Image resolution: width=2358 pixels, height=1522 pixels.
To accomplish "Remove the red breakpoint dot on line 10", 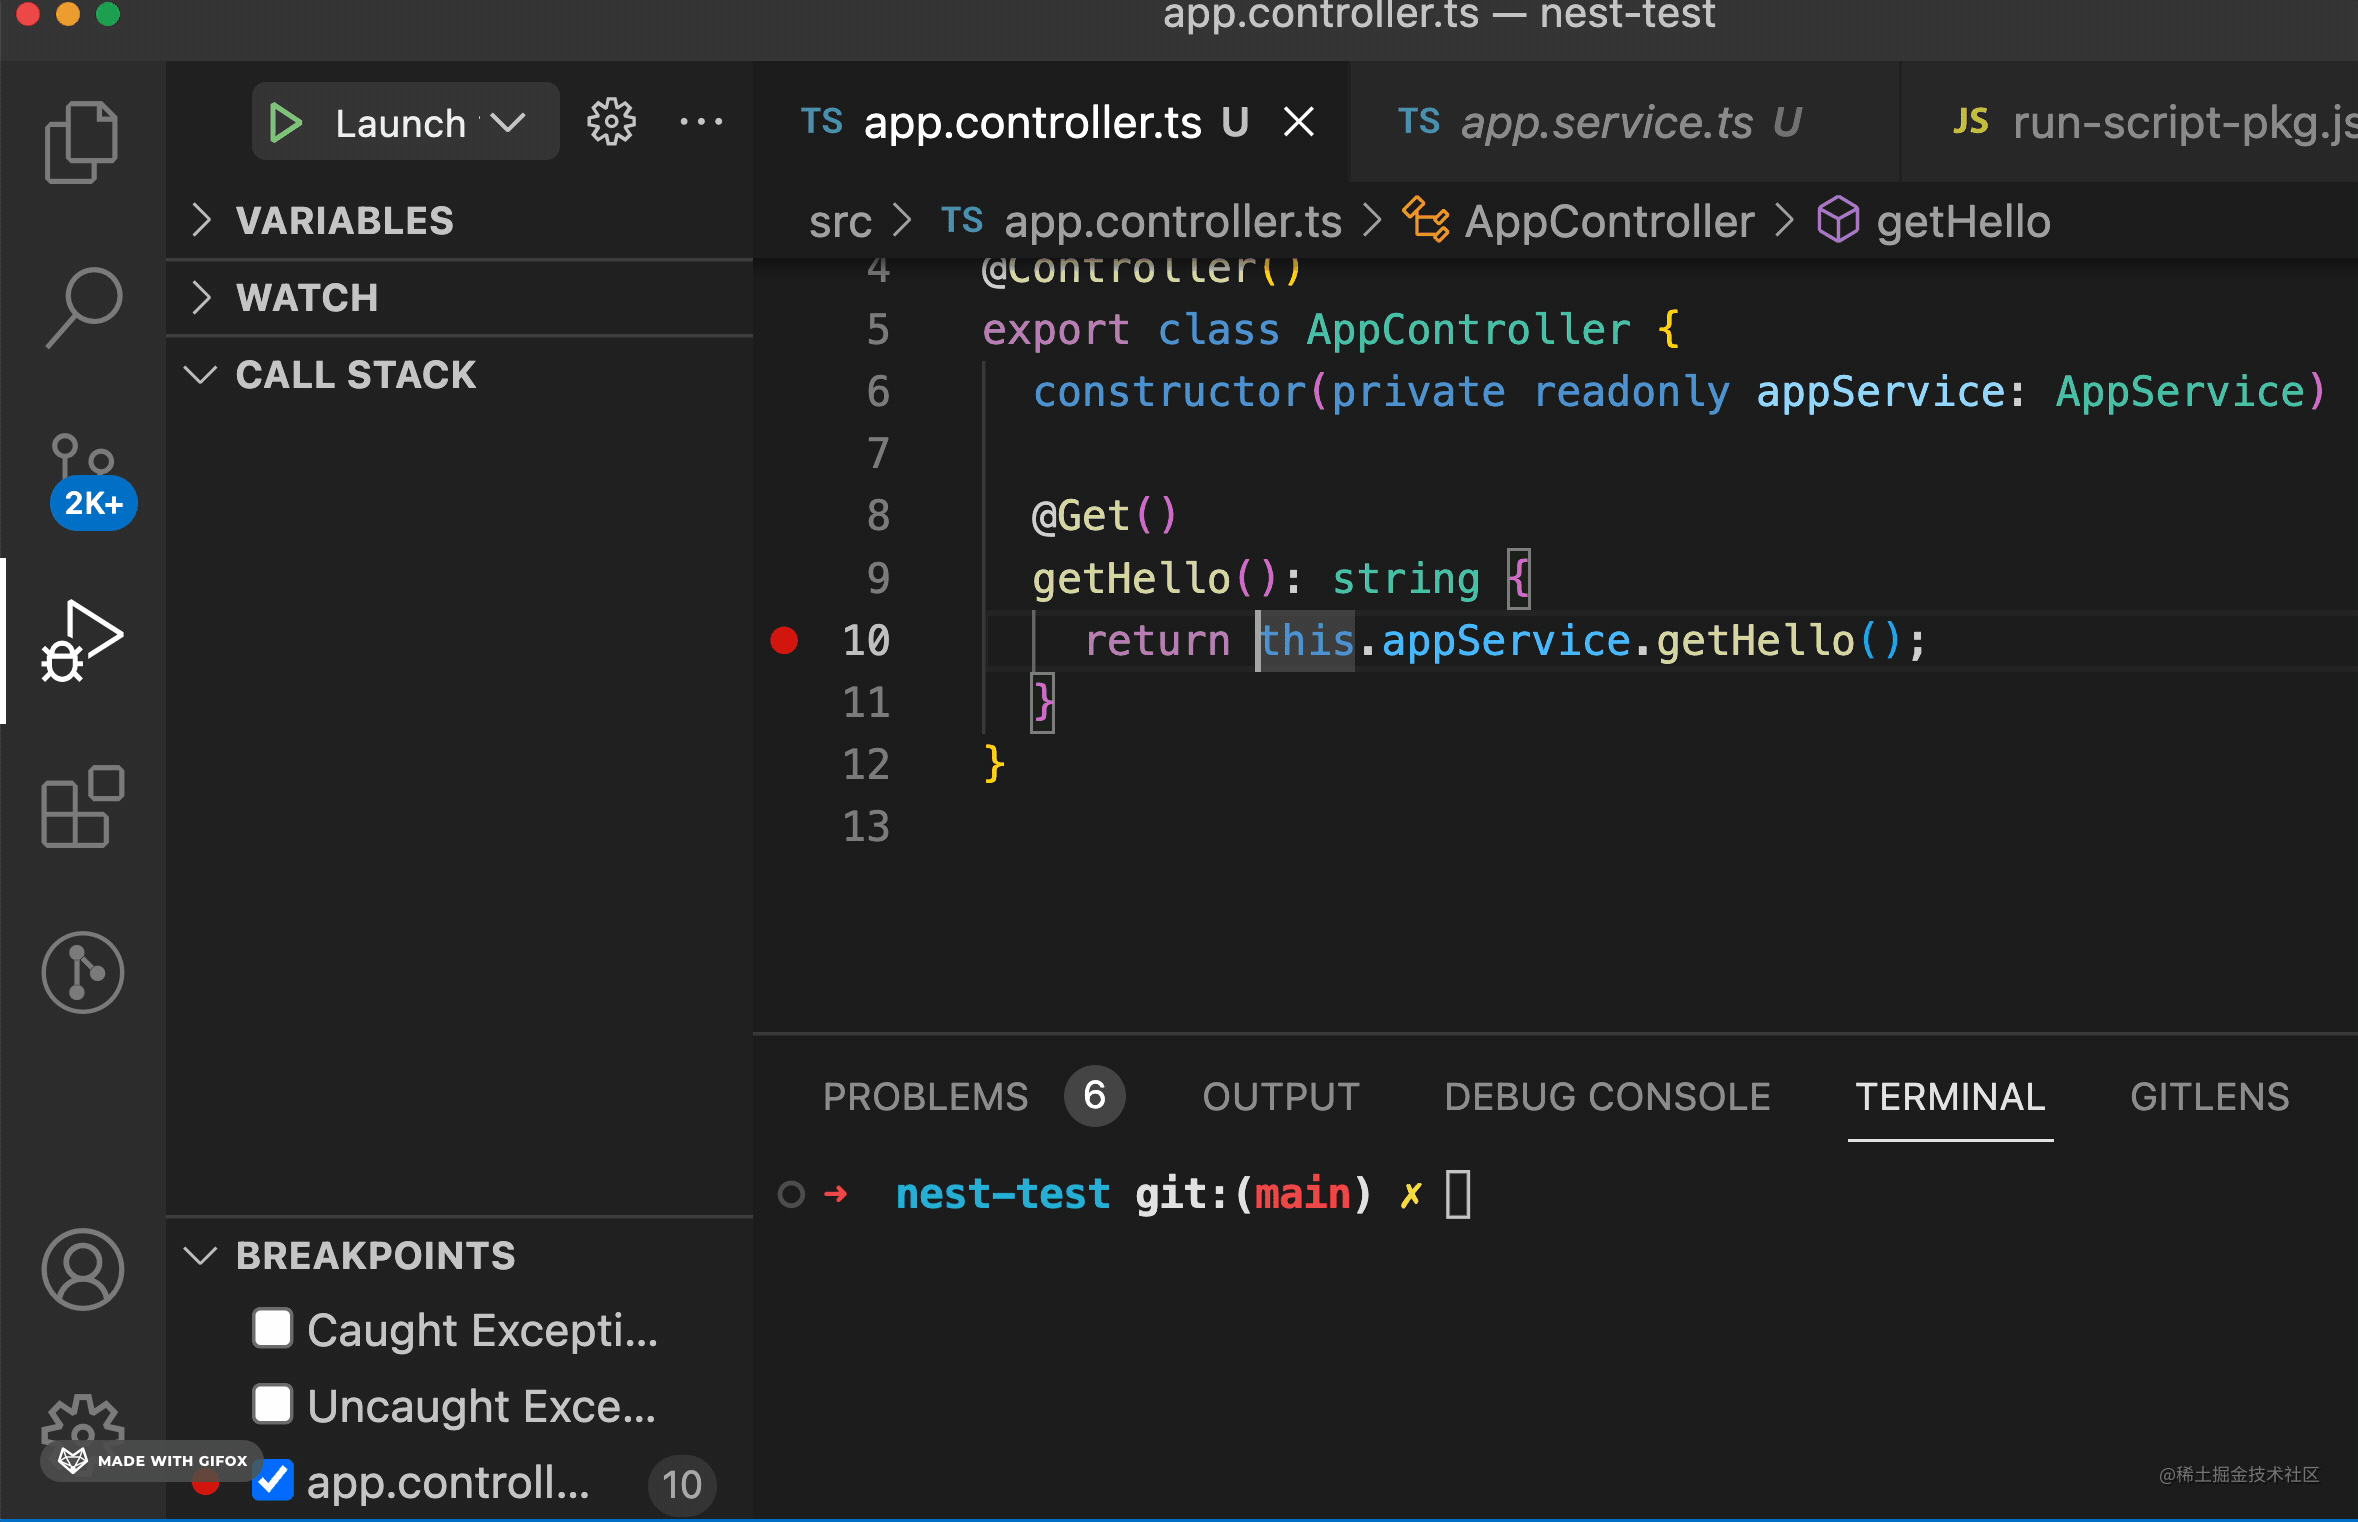I will [784, 640].
